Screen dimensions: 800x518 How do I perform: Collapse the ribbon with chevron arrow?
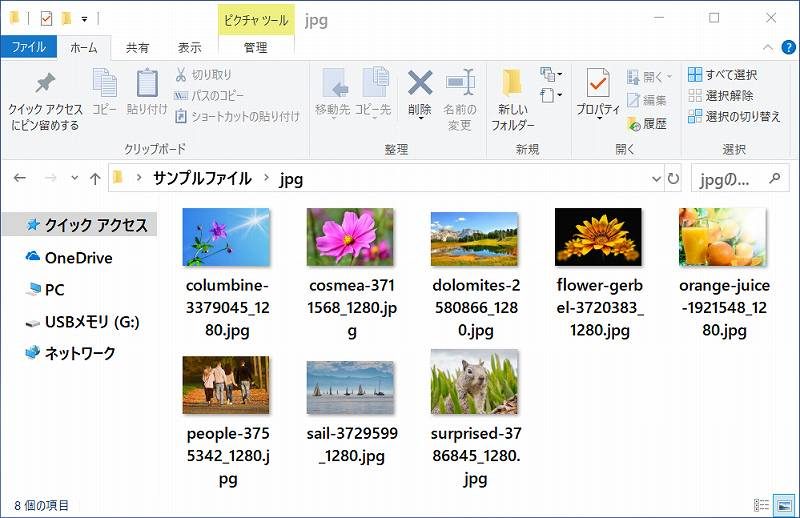(766, 47)
